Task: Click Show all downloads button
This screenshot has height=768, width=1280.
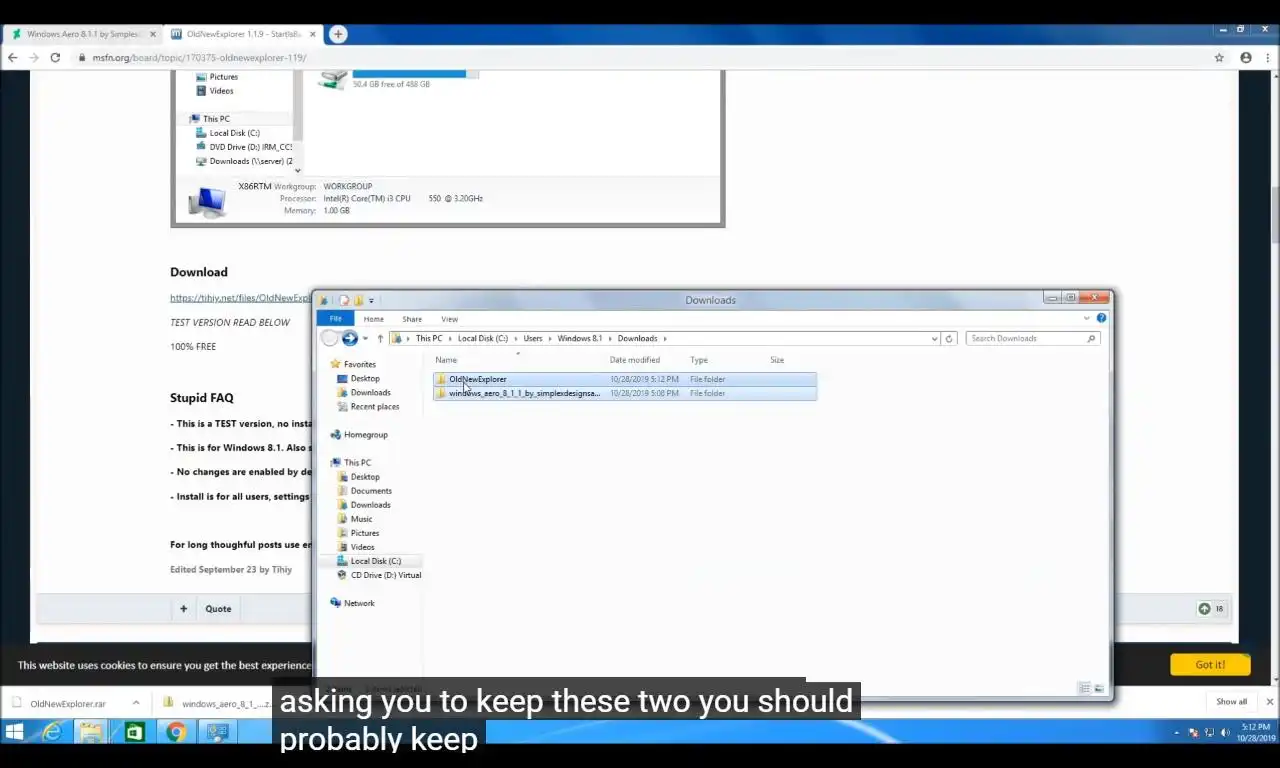Action: pos(1232,702)
